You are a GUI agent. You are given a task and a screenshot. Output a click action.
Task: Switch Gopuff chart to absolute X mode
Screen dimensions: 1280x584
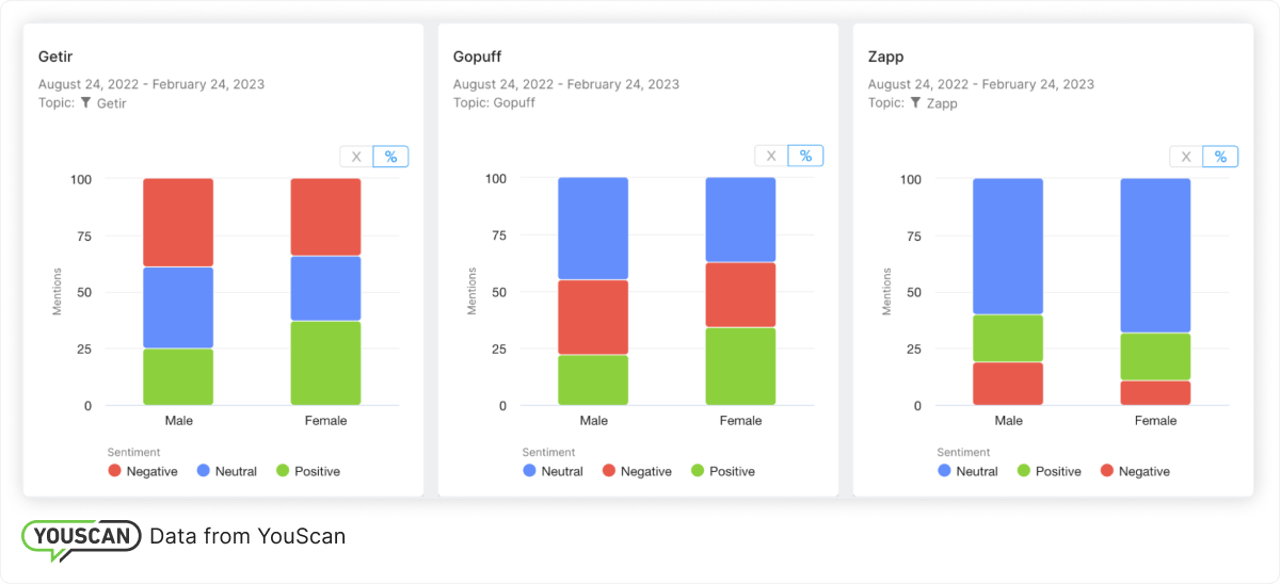(x=771, y=156)
